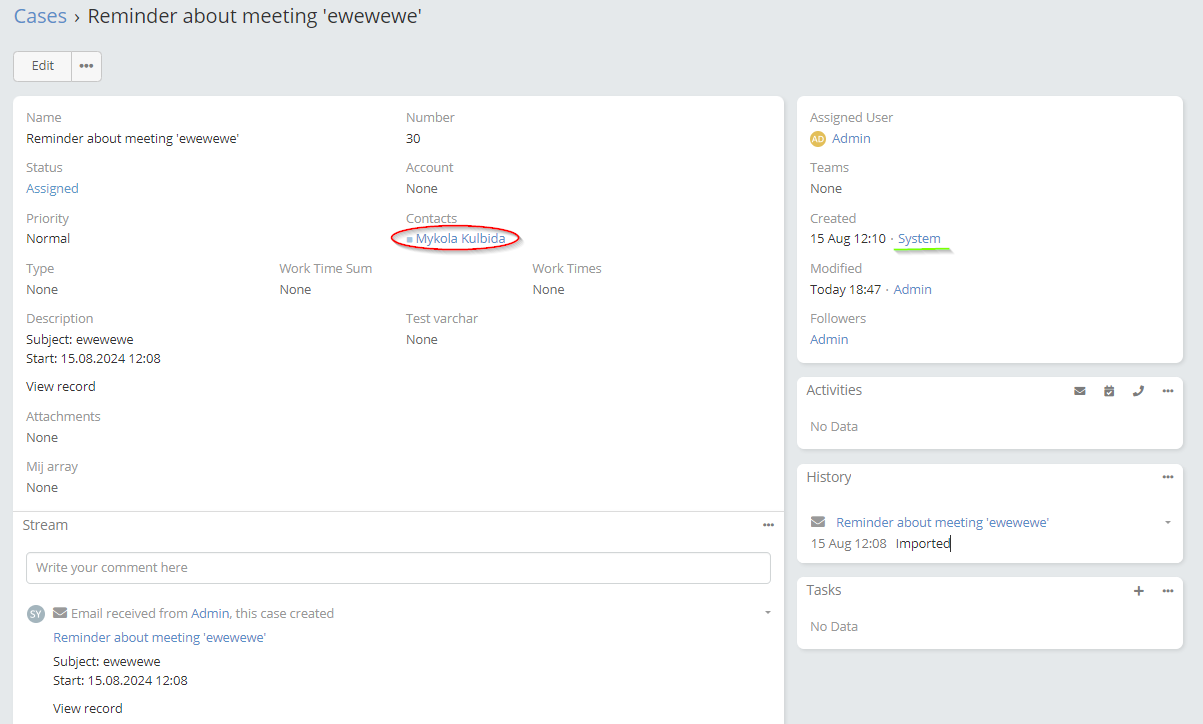Click the schedule meeting calendar icon in Activities
The height and width of the screenshot is (724, 1203).
1109,391
